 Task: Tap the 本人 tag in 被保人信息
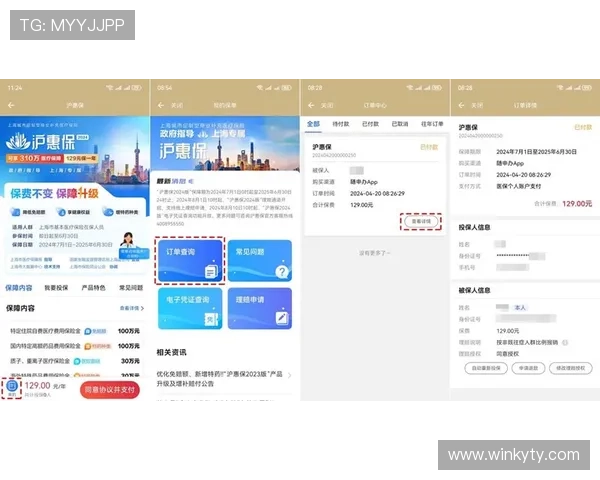[x=520, y=308]
